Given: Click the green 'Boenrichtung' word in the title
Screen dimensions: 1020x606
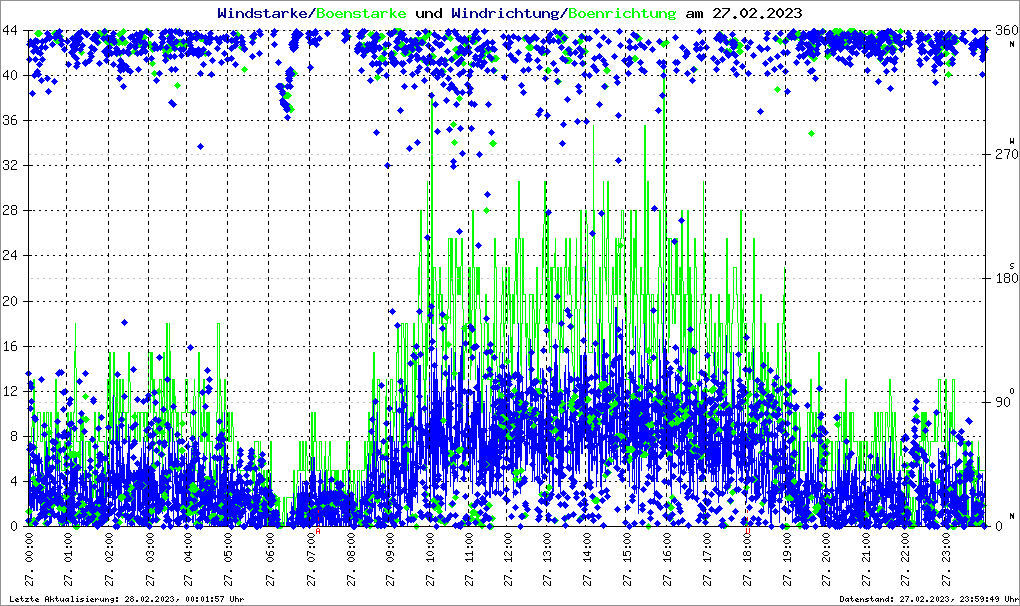Looking at the screenshot, I should click(x=621, y=13).
